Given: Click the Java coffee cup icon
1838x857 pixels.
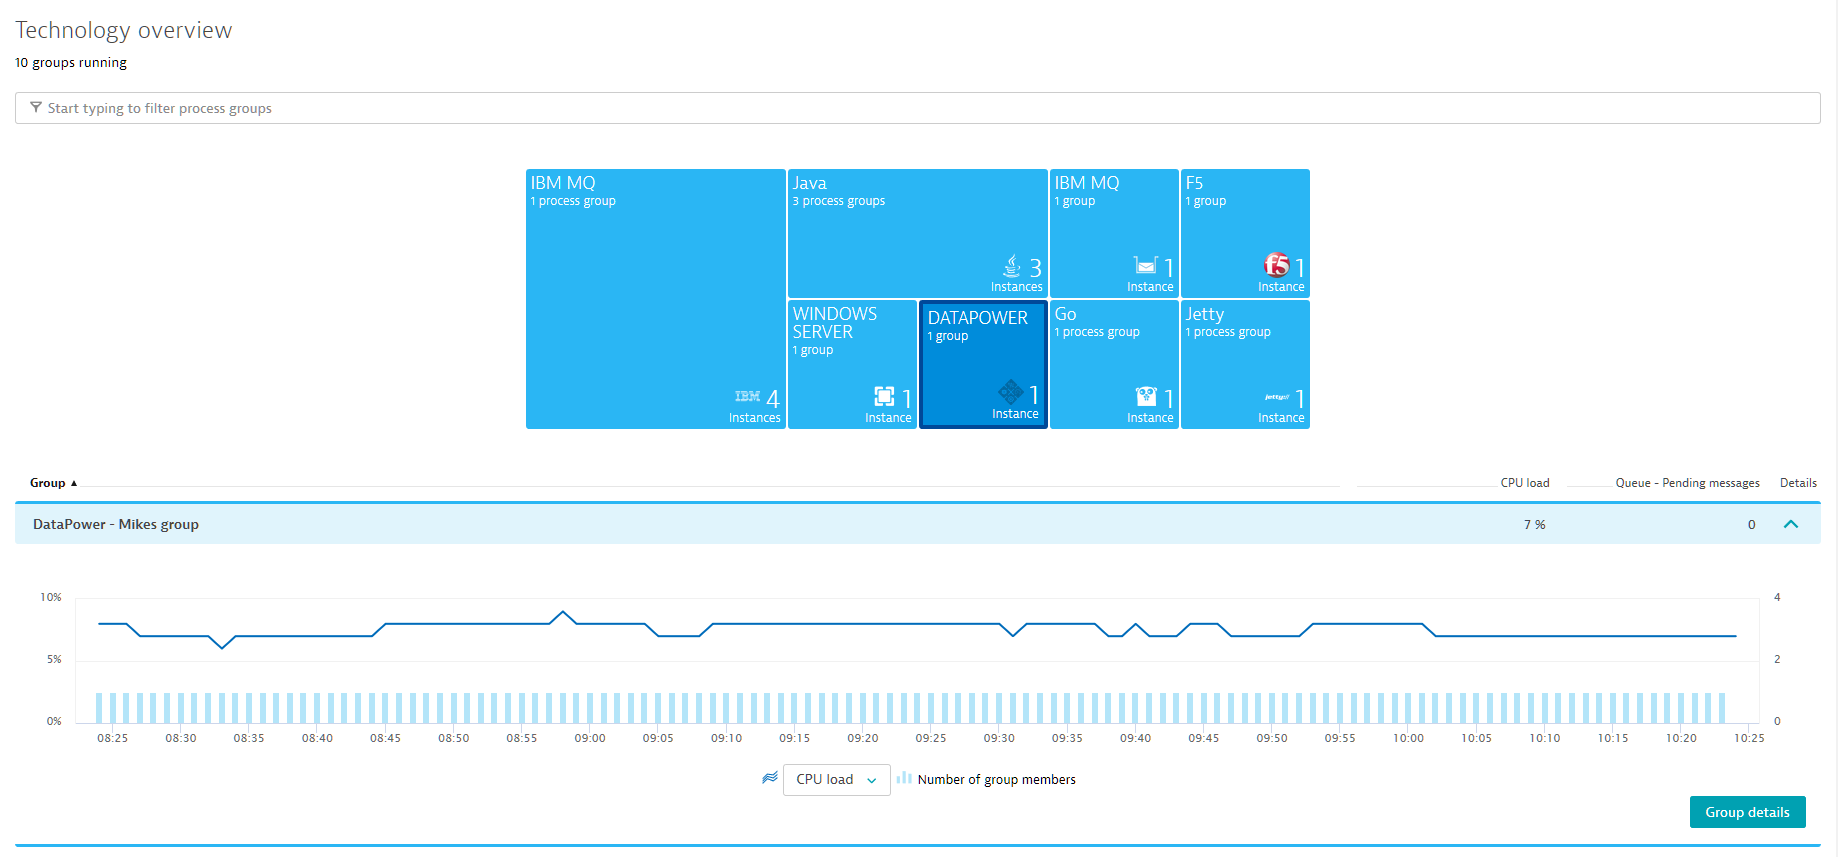Looking at the screenshot, I should (1012, 266).
